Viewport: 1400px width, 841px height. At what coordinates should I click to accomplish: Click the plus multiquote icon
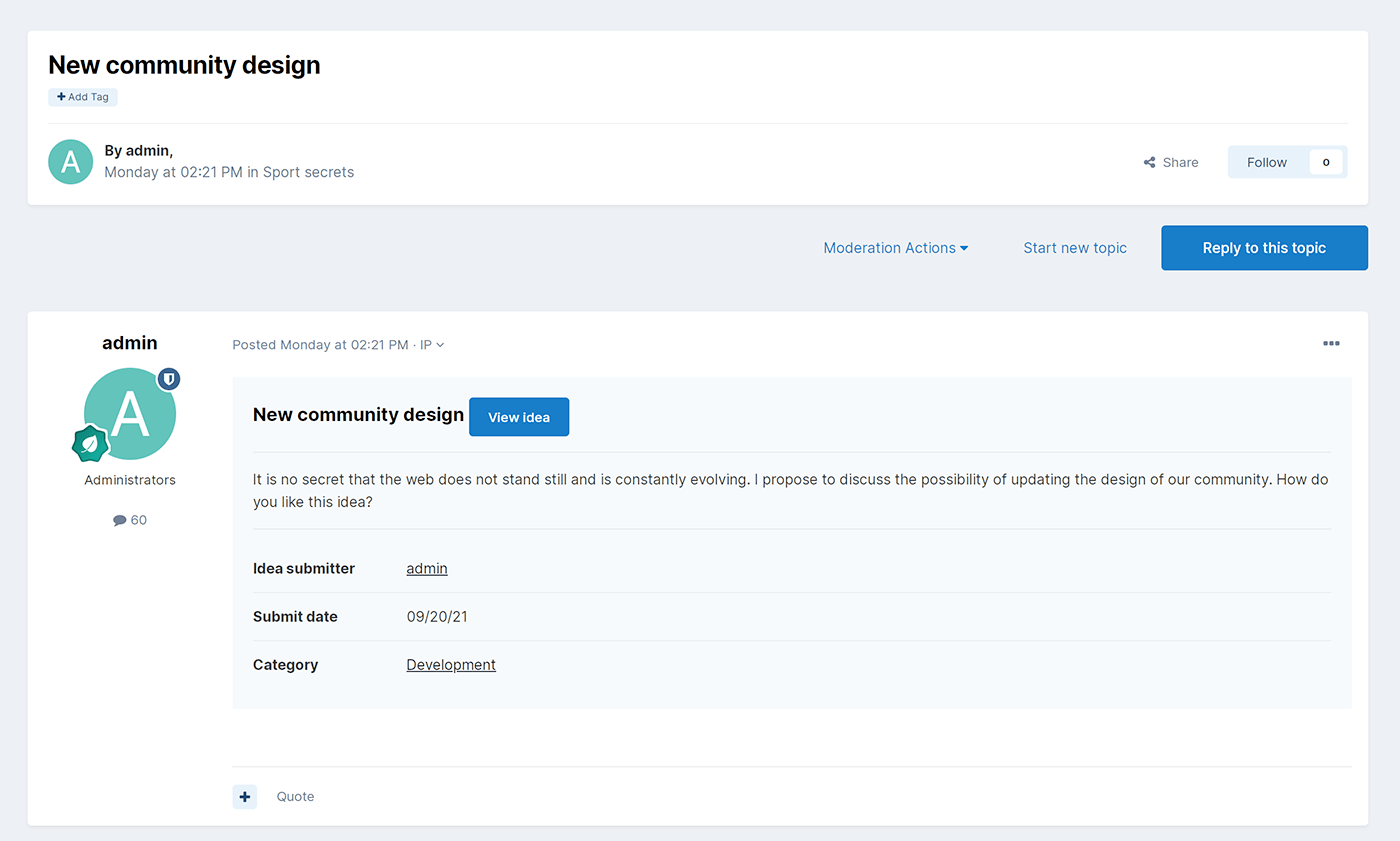tap(245, 797)
